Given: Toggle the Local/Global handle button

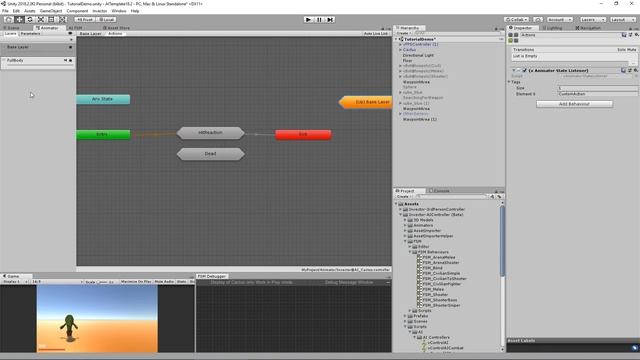Looking at the screenshot, I should point(107,20).
